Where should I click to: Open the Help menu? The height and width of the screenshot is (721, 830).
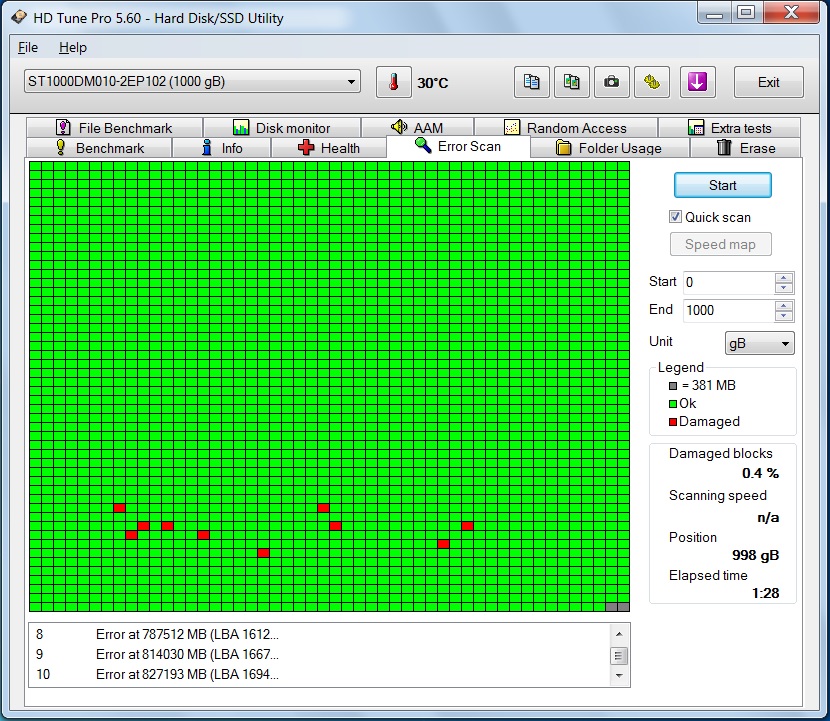pos(73,48)
